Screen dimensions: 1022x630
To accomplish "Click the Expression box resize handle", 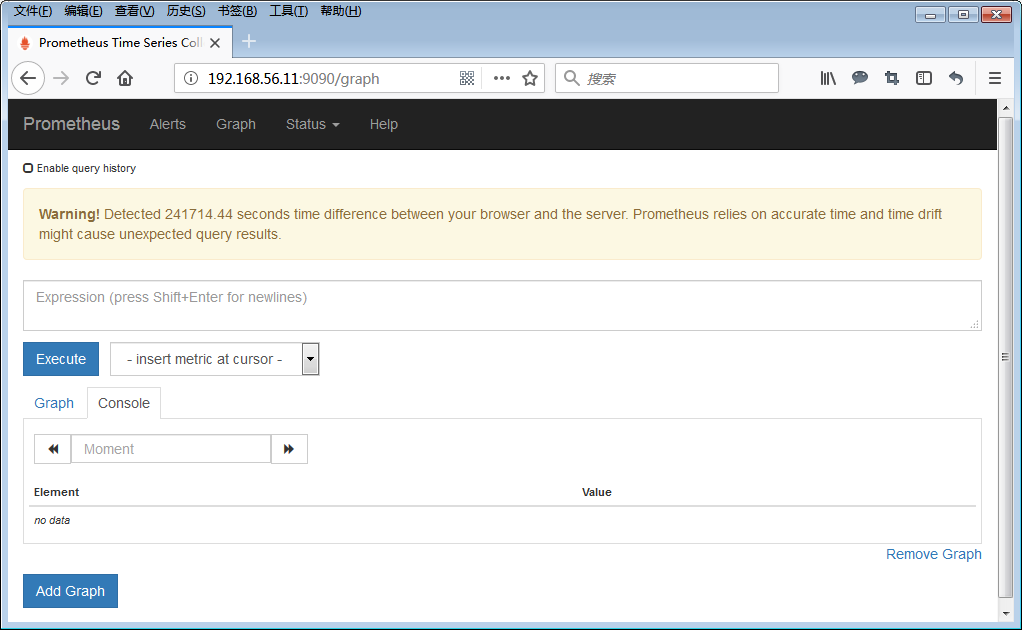I will (x=974, y=324).
